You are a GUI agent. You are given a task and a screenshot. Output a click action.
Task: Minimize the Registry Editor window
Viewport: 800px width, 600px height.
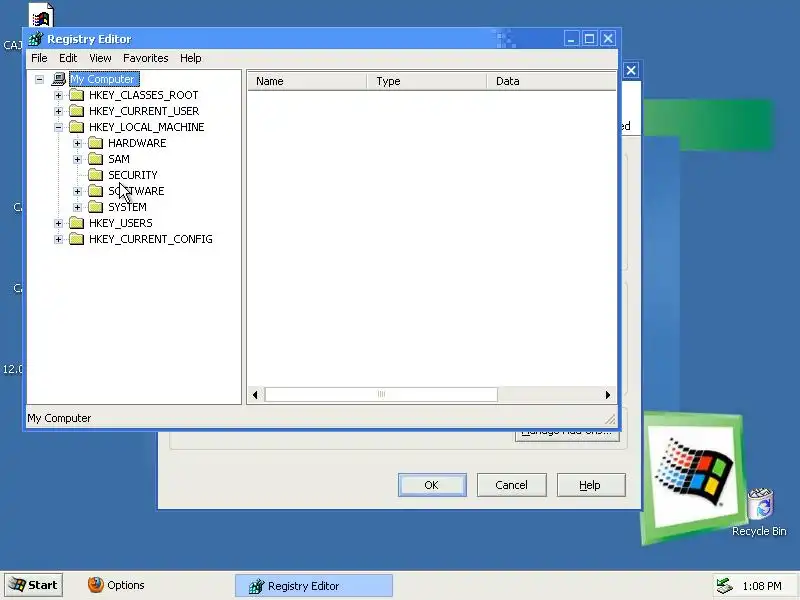571,39
